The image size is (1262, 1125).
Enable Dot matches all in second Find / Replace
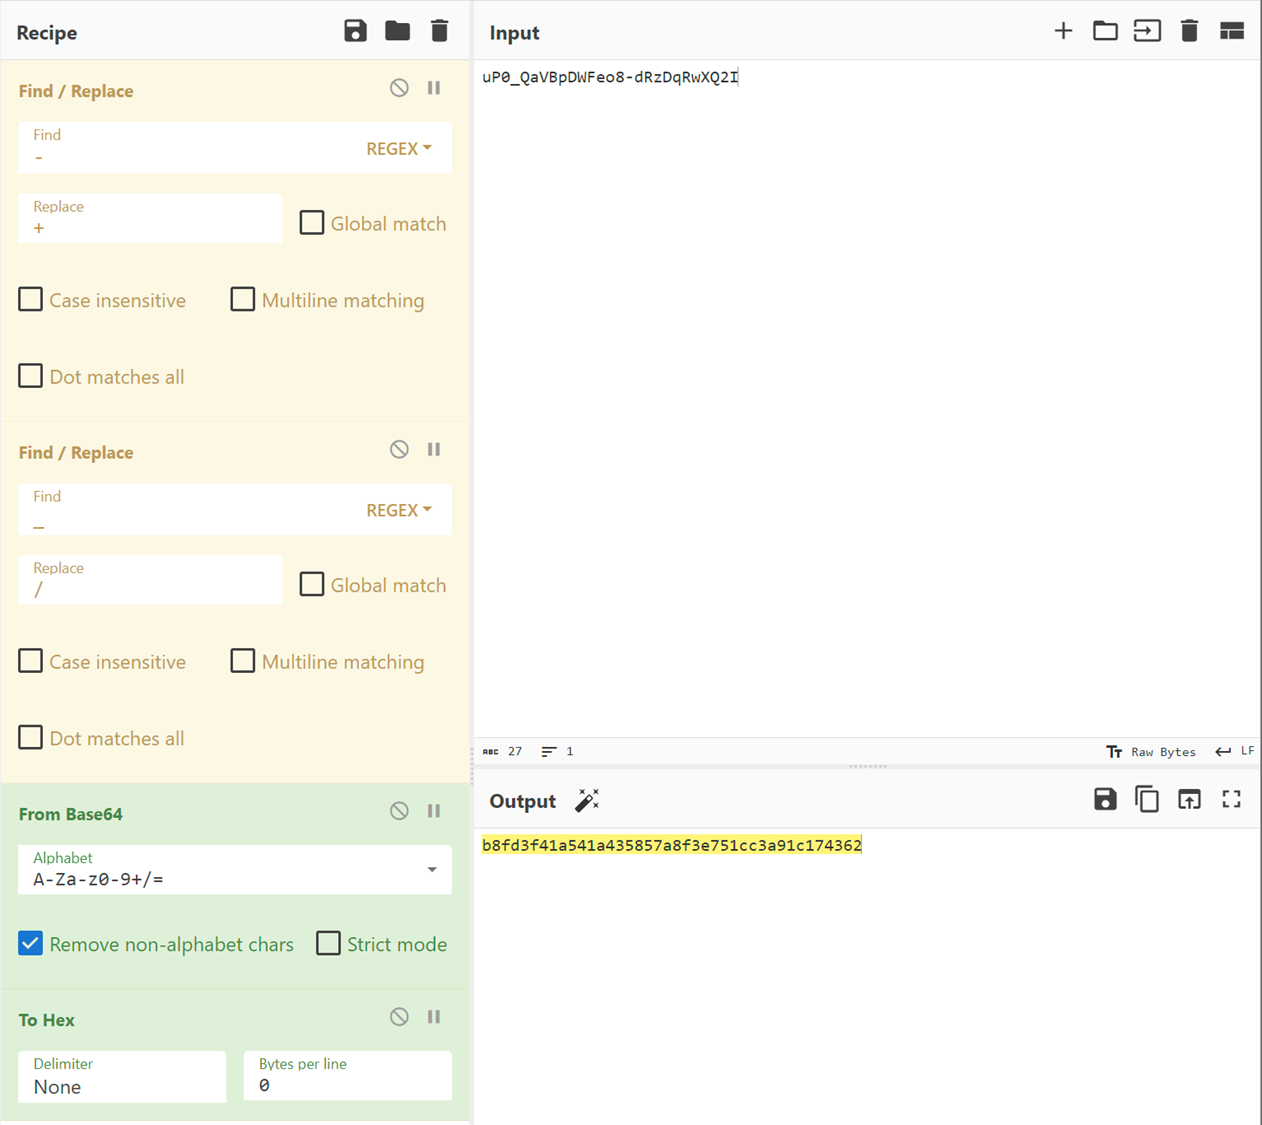(x=31, y=737)
